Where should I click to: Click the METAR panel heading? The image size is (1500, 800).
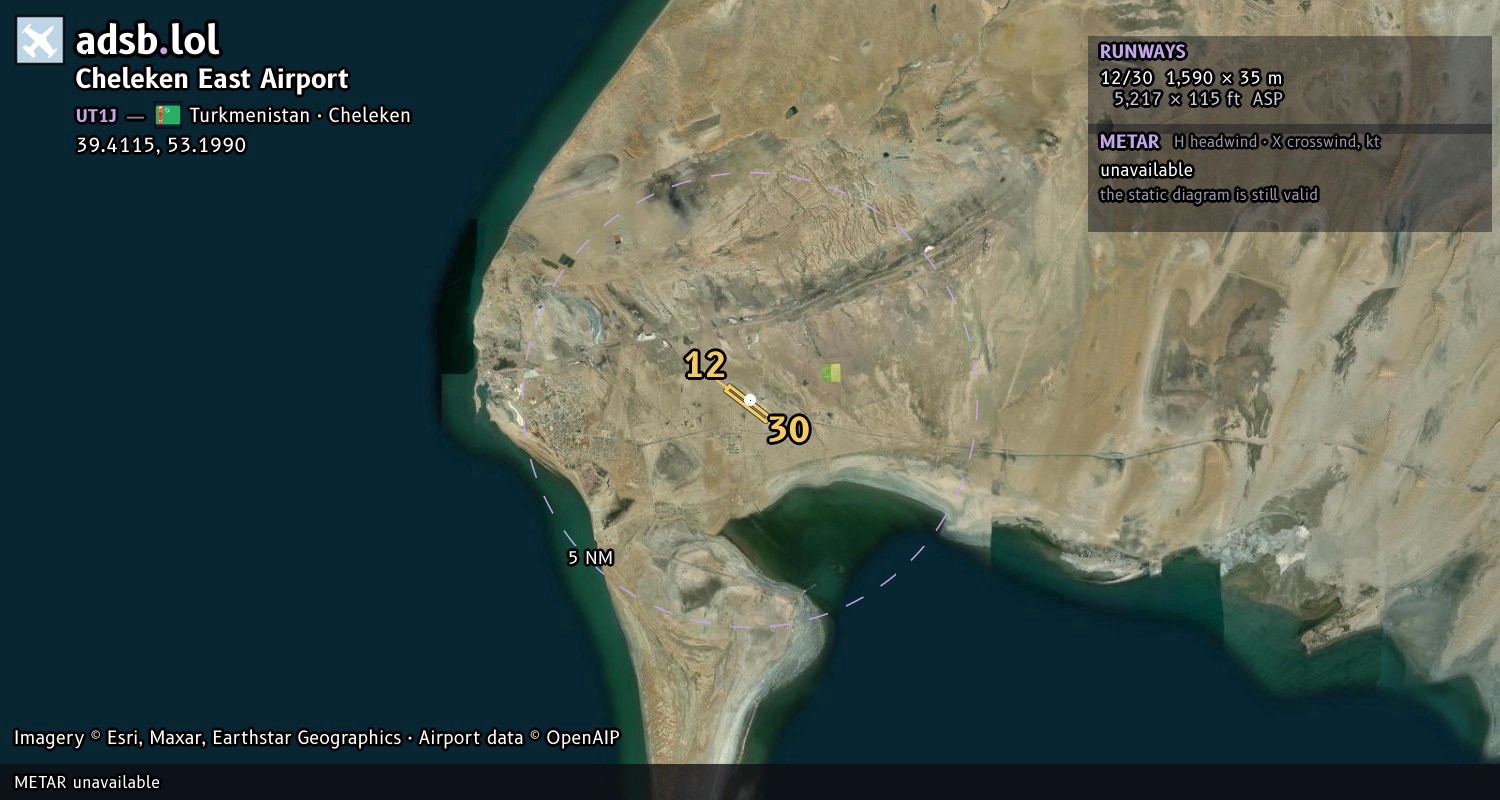[1129, 142]
